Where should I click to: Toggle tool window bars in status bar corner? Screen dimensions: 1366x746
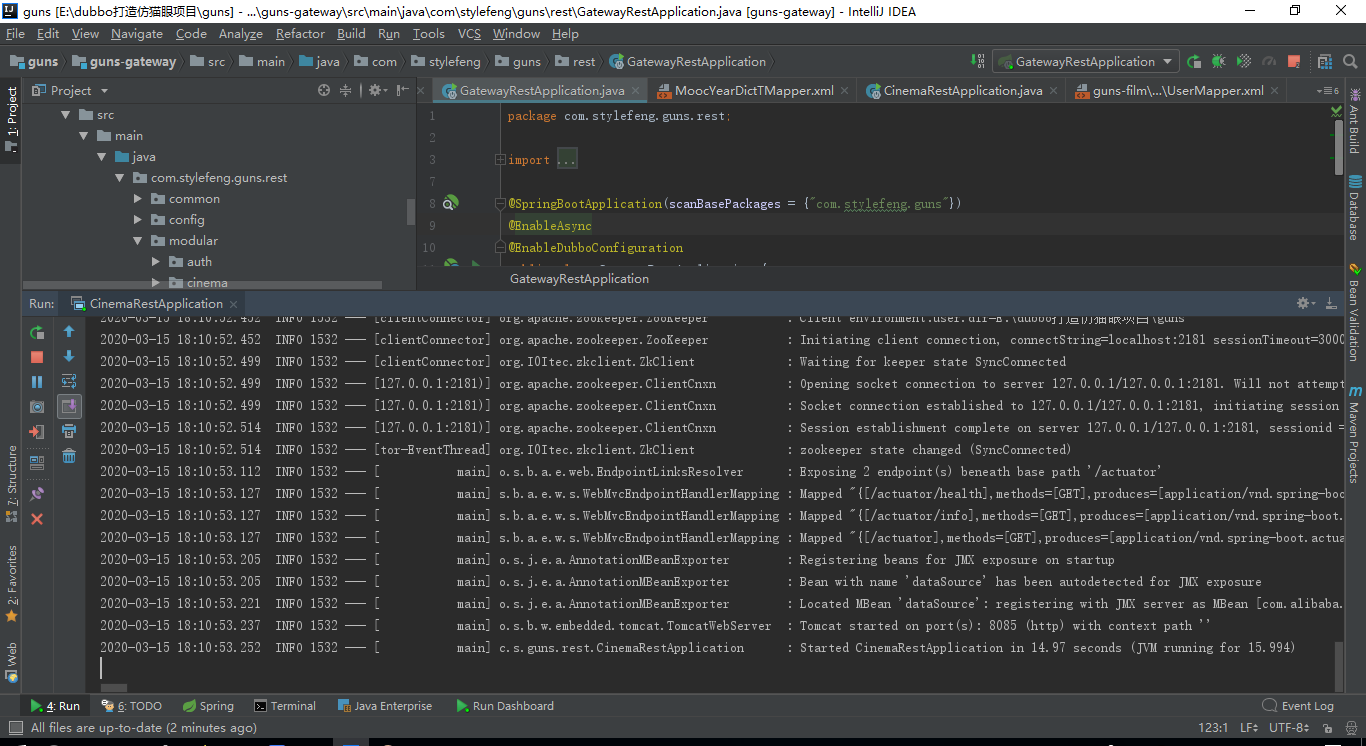coord(14,728)
